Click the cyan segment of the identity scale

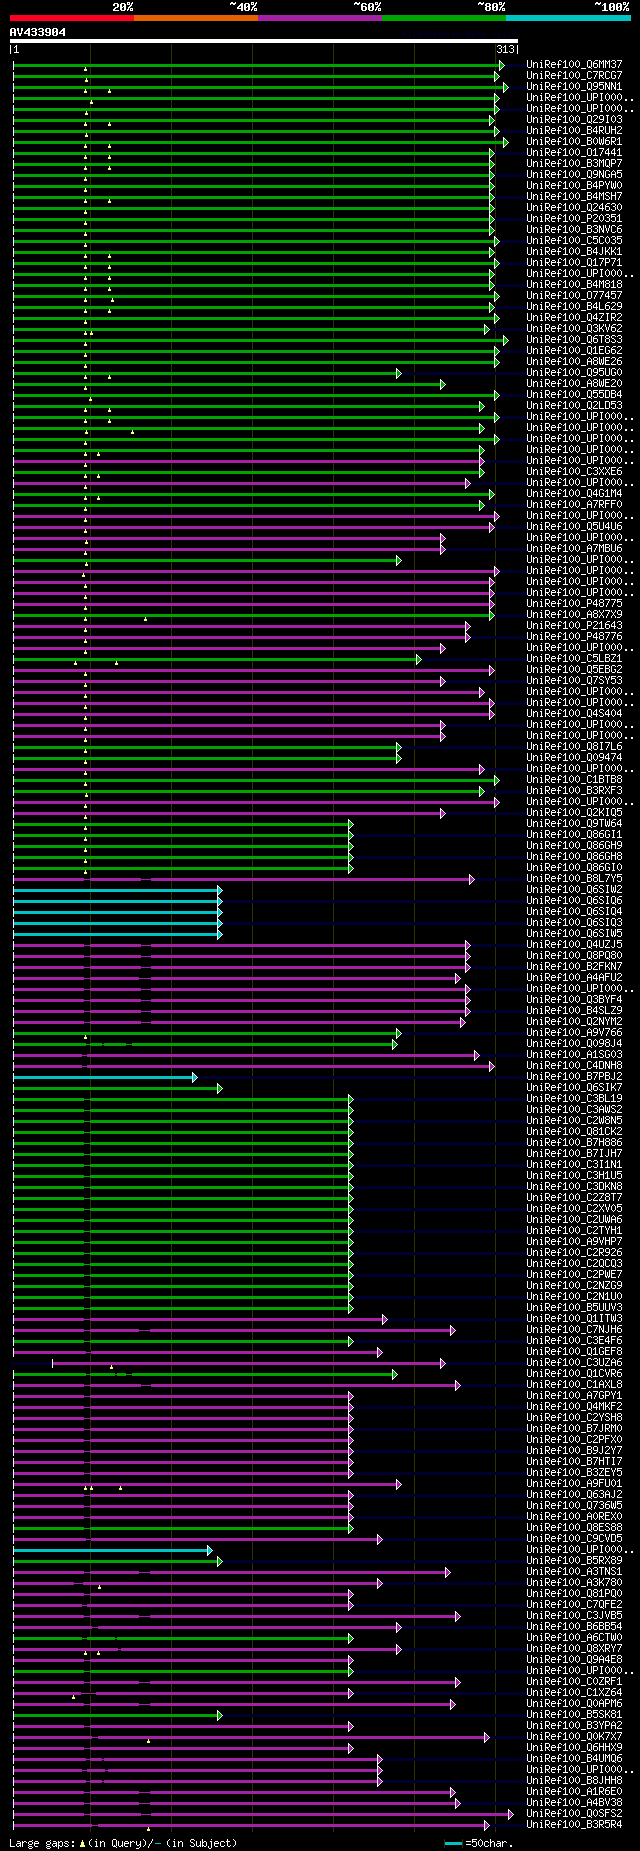click(568, 18)
